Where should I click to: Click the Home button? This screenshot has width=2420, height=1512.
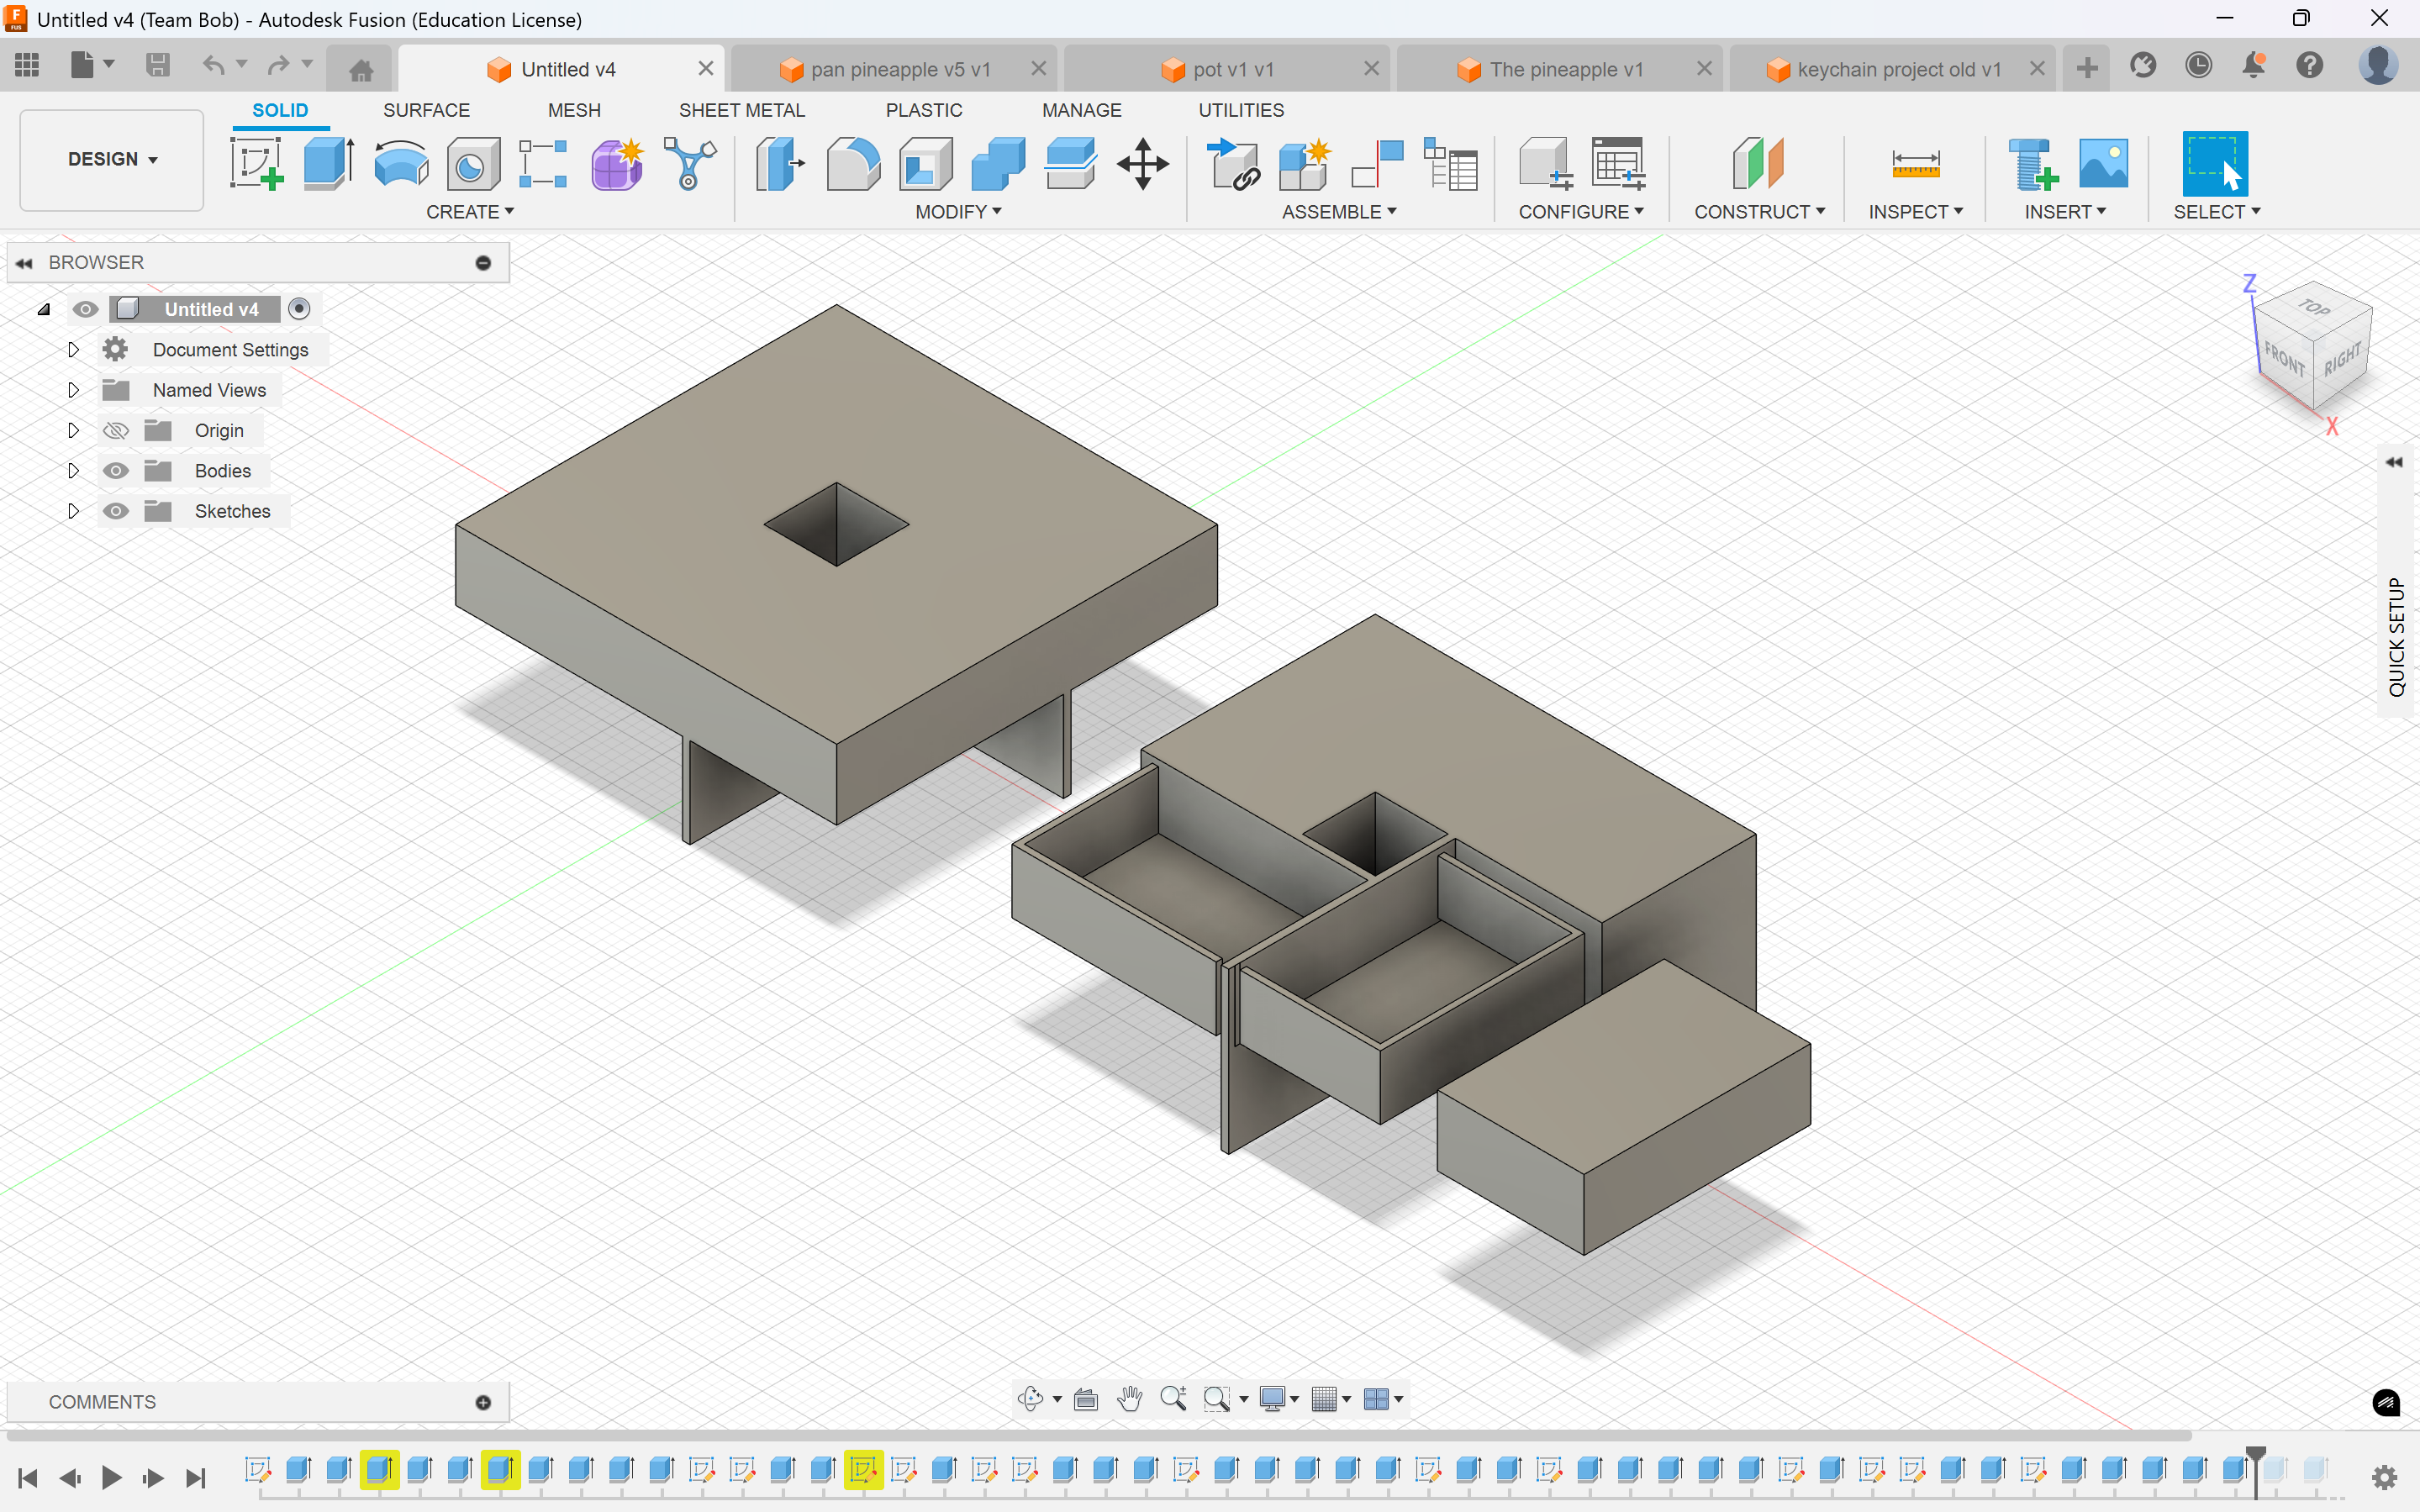coord(361,69)
